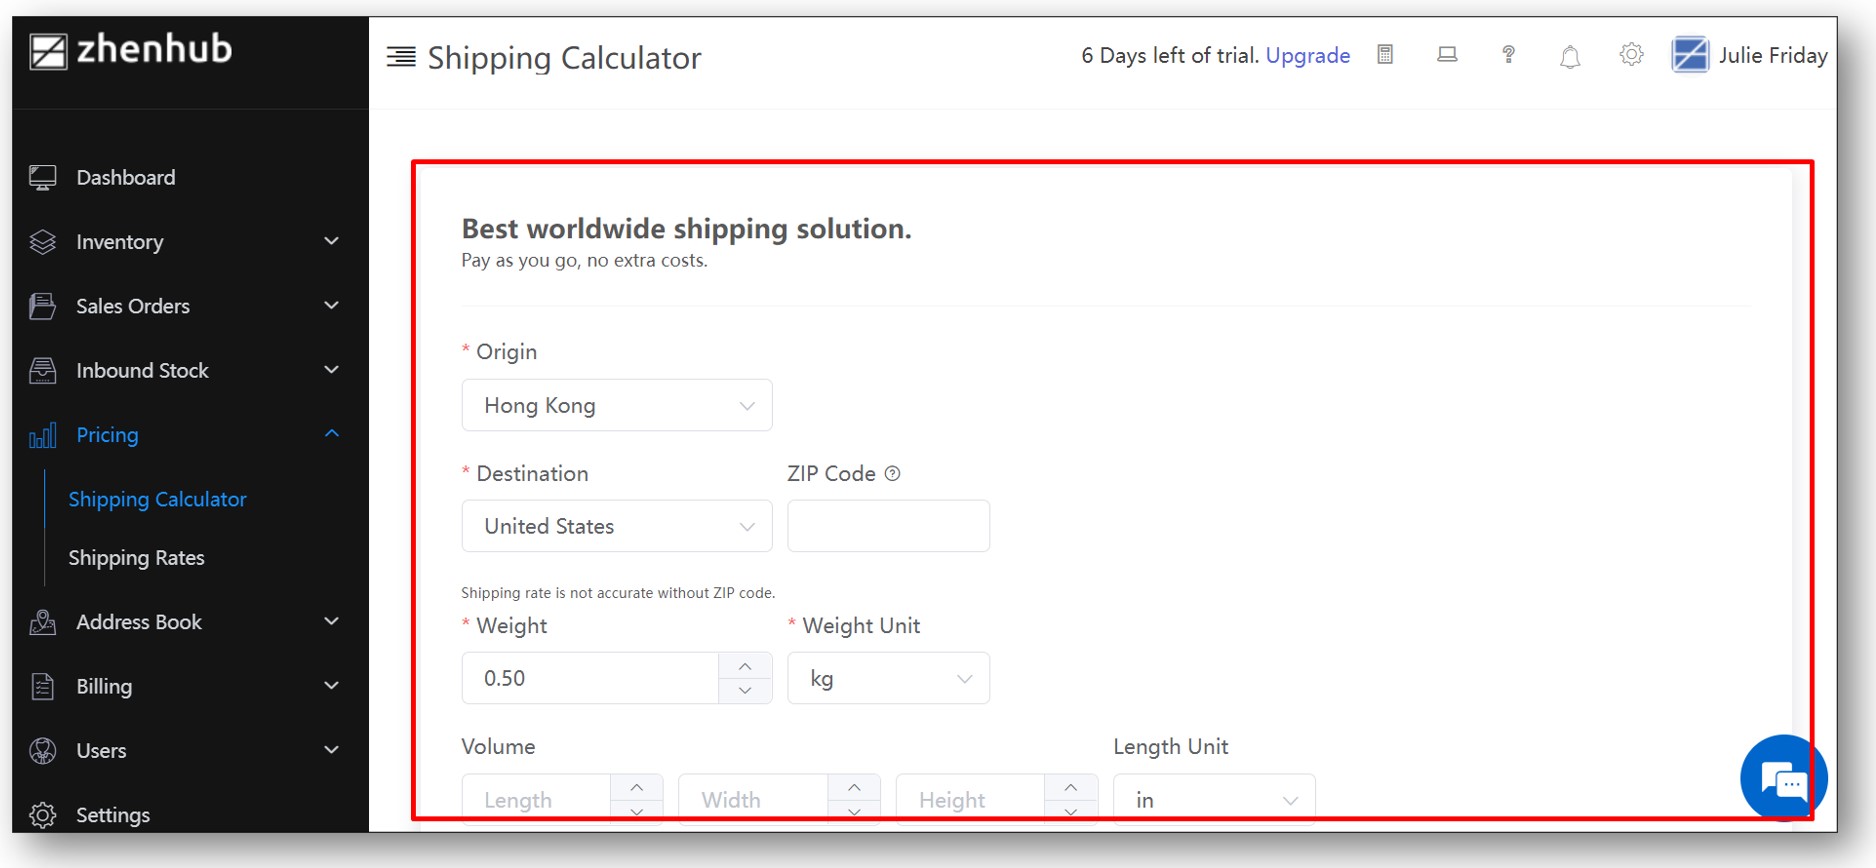Open Shipping Calculator menu item

pyautogui.click(x=157, y=499)
